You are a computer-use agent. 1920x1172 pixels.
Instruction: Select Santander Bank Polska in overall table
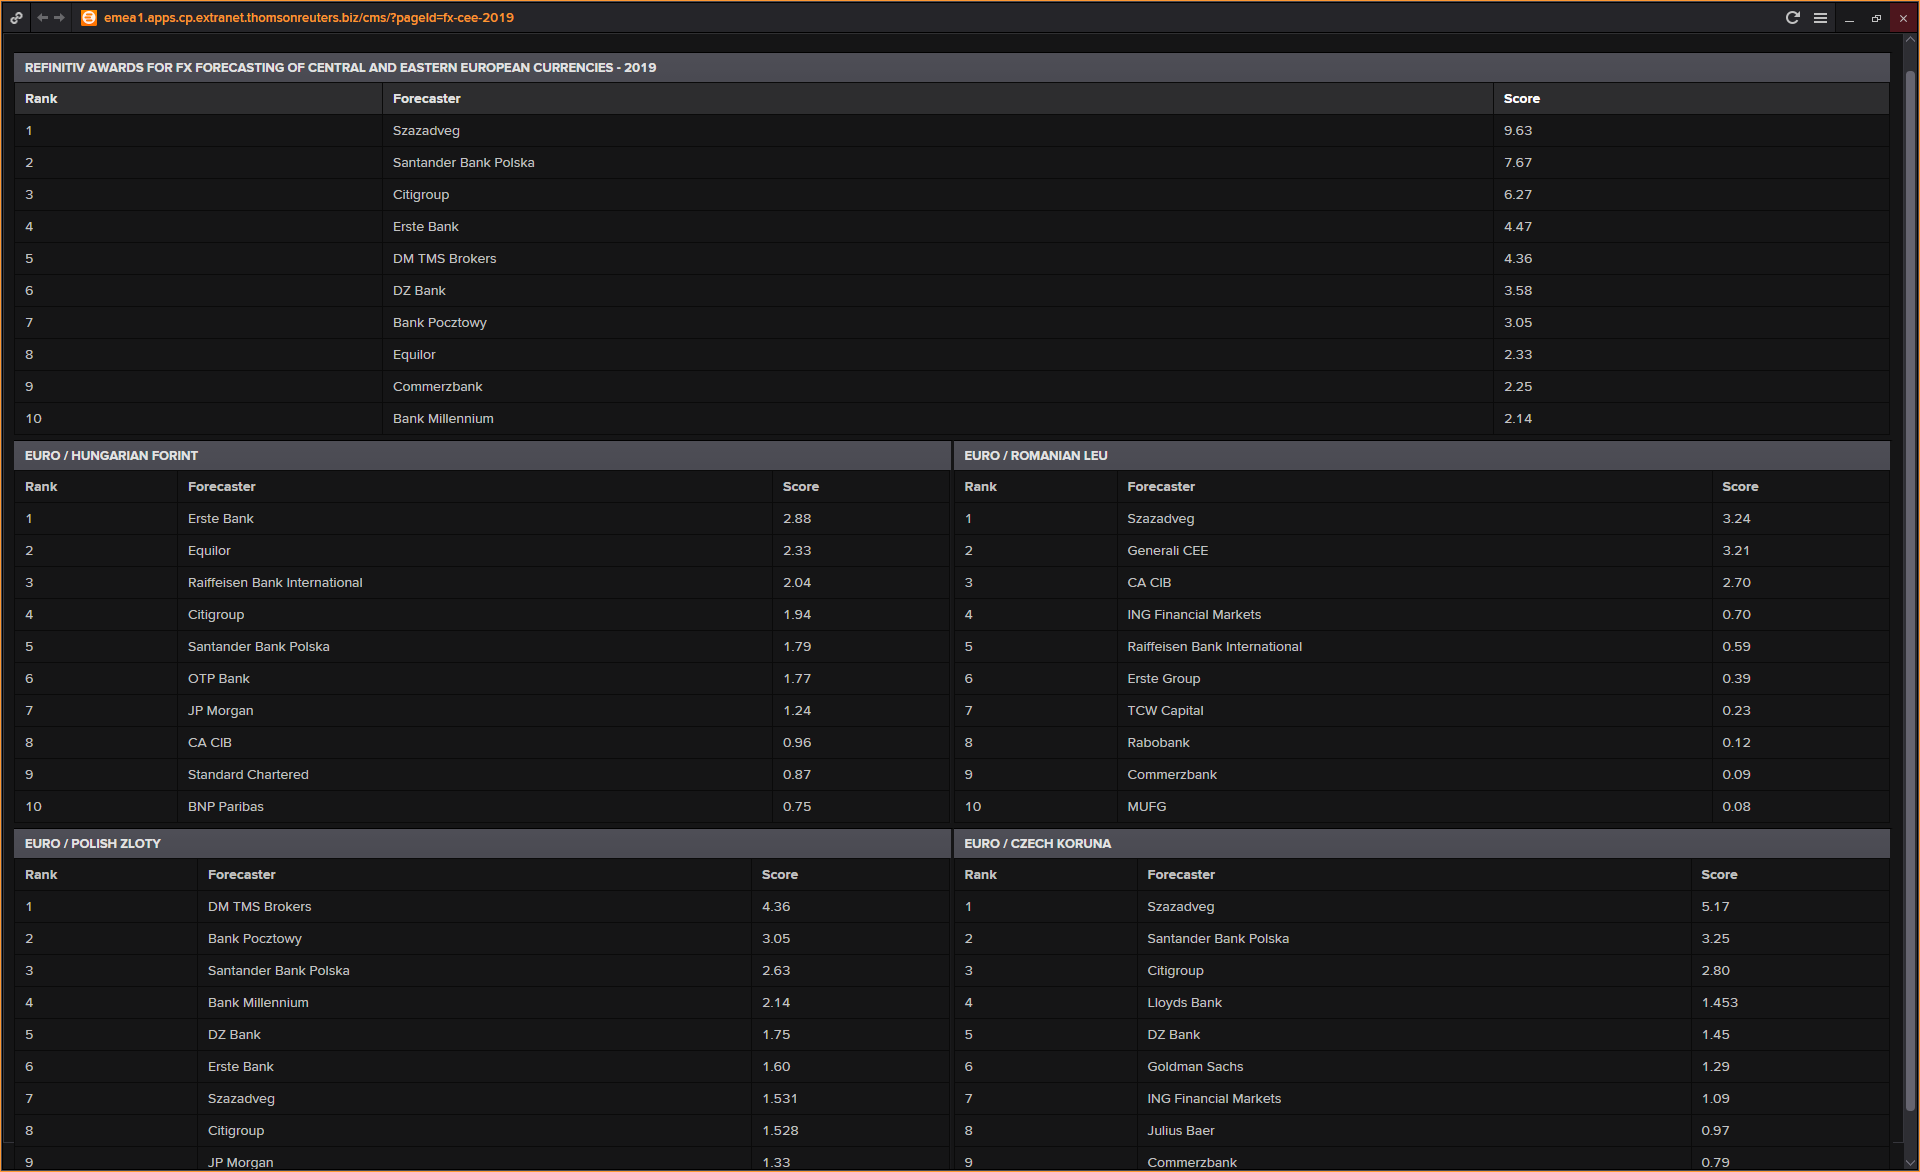[464, 163]
